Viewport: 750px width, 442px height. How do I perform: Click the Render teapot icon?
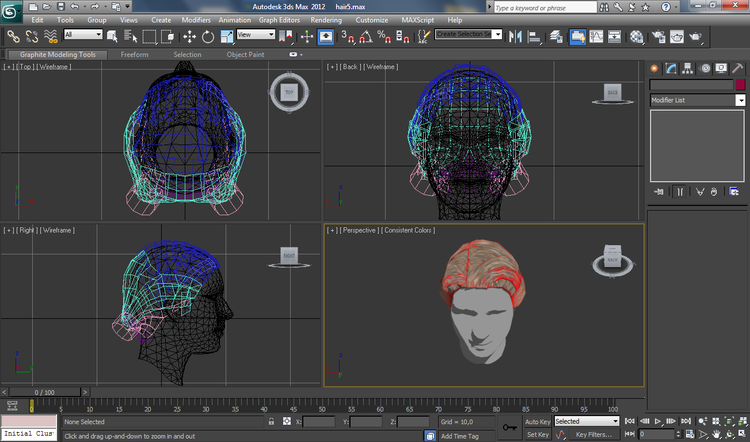695,37
